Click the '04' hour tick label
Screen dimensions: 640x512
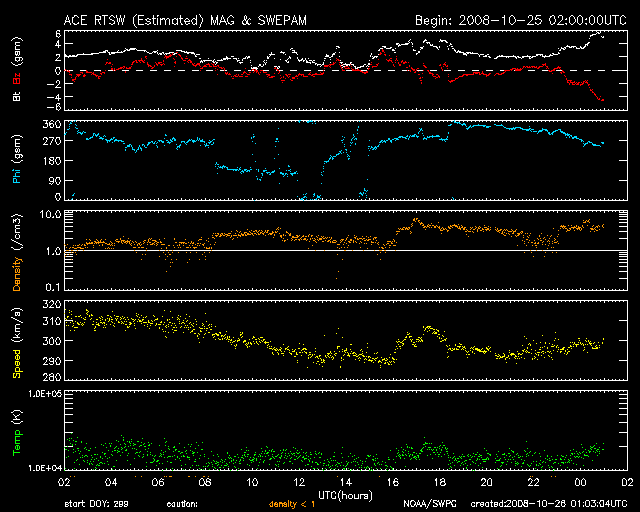pos(111,482)
